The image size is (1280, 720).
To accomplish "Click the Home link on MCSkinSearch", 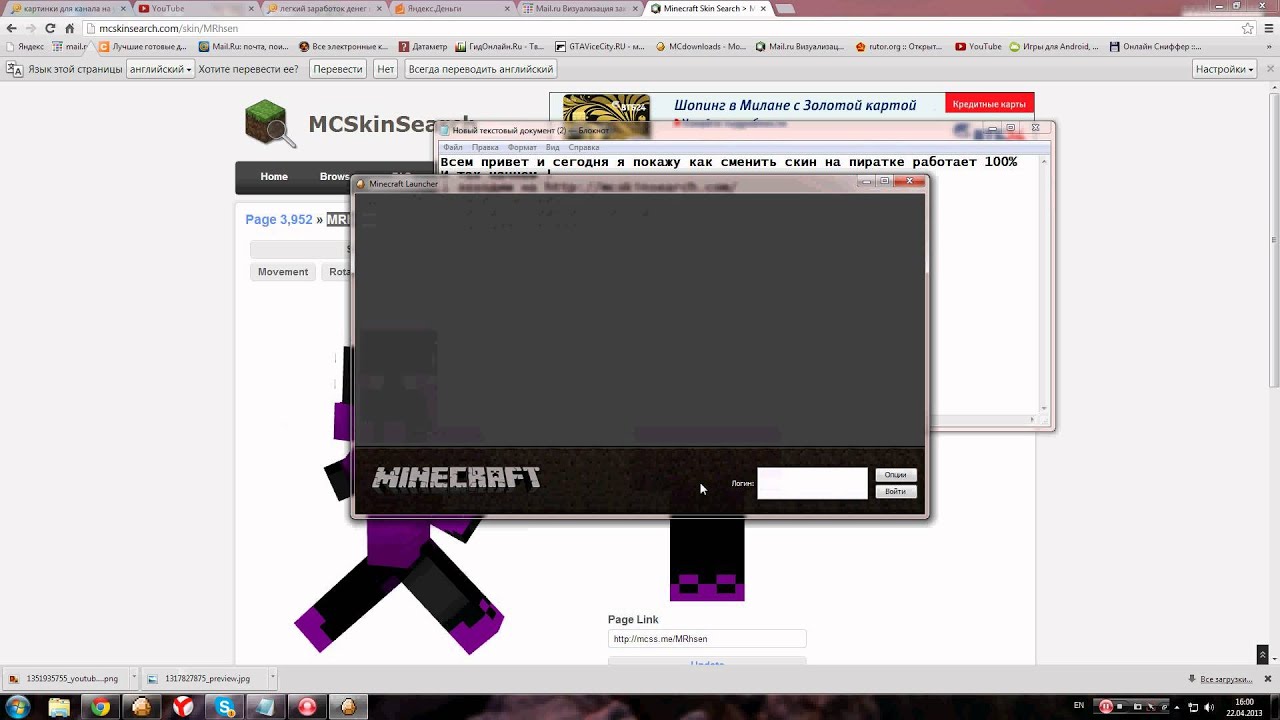I will coord(274,177).
